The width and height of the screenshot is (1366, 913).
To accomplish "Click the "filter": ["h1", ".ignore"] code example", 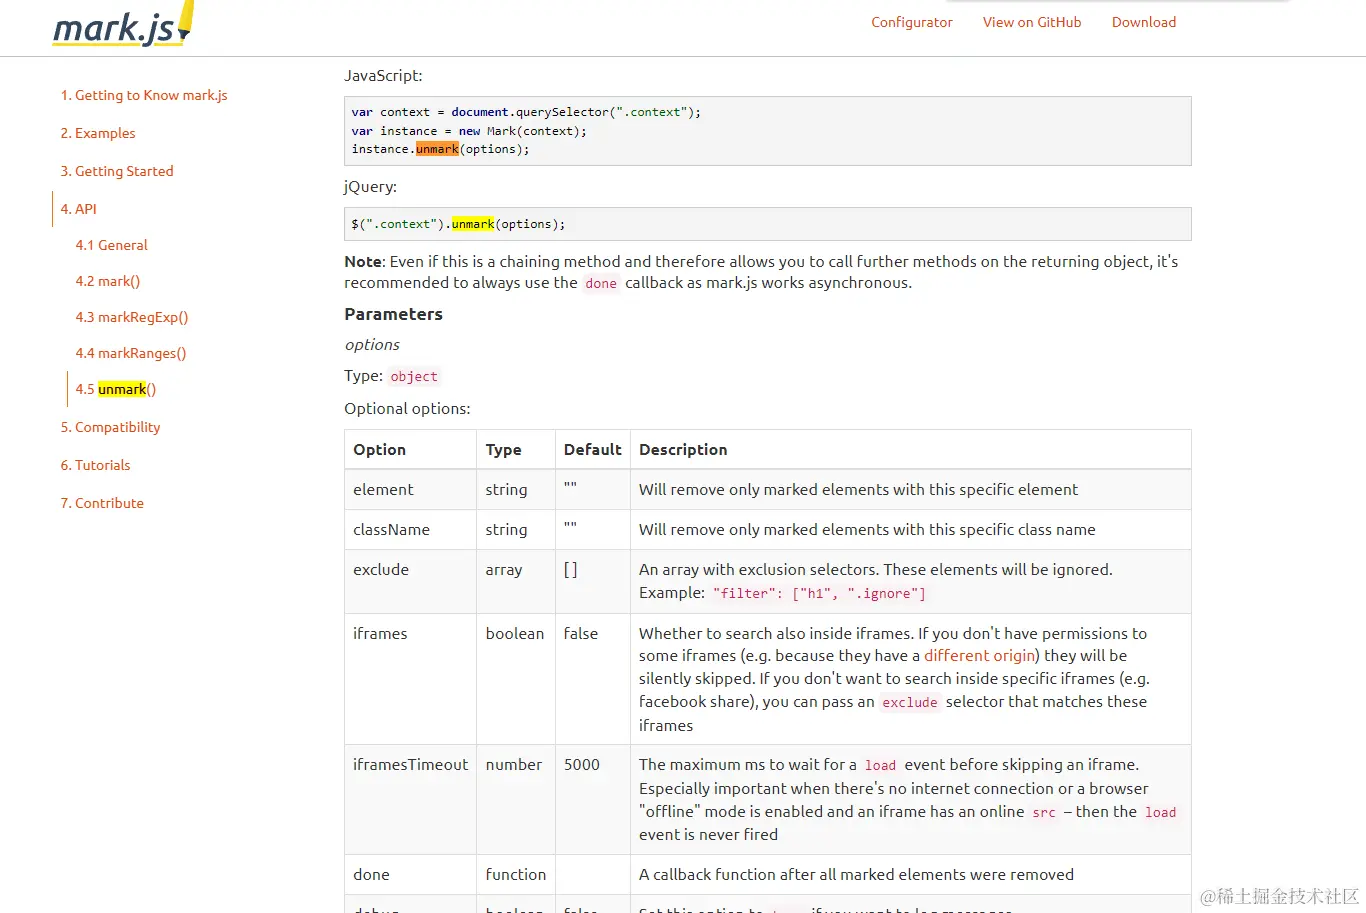I will pyautogui.click(x=819, y=593).
